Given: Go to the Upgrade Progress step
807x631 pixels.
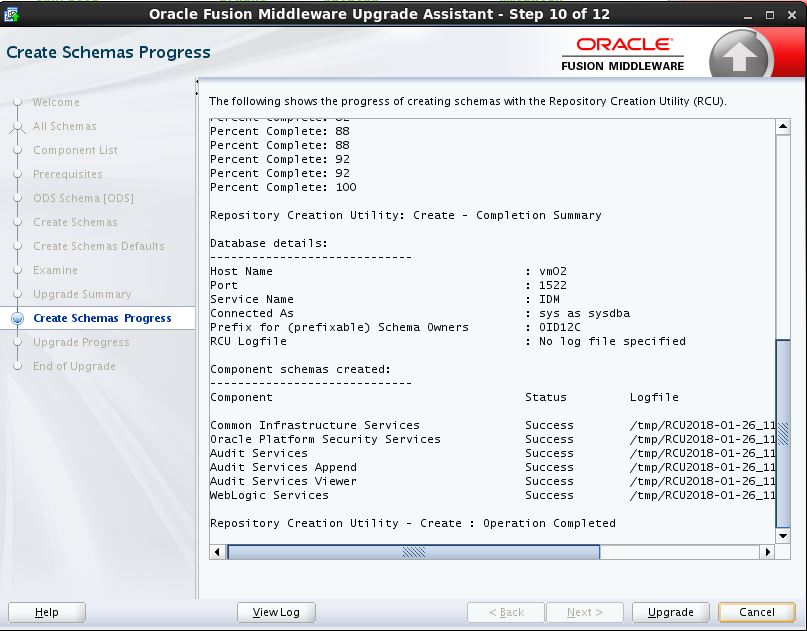Looking at the screenshot, I should [x=81, y=342].
